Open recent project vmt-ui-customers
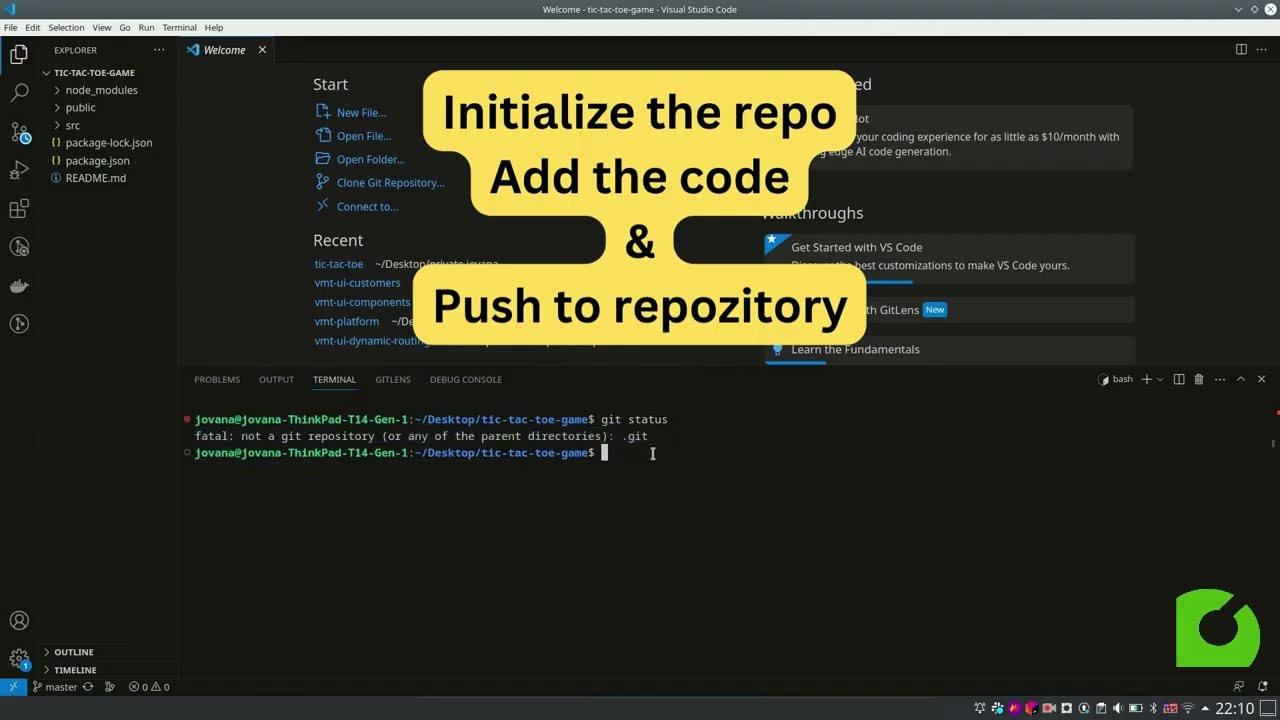Screen dimensions: 1280x720 click(x=357, y=283)
